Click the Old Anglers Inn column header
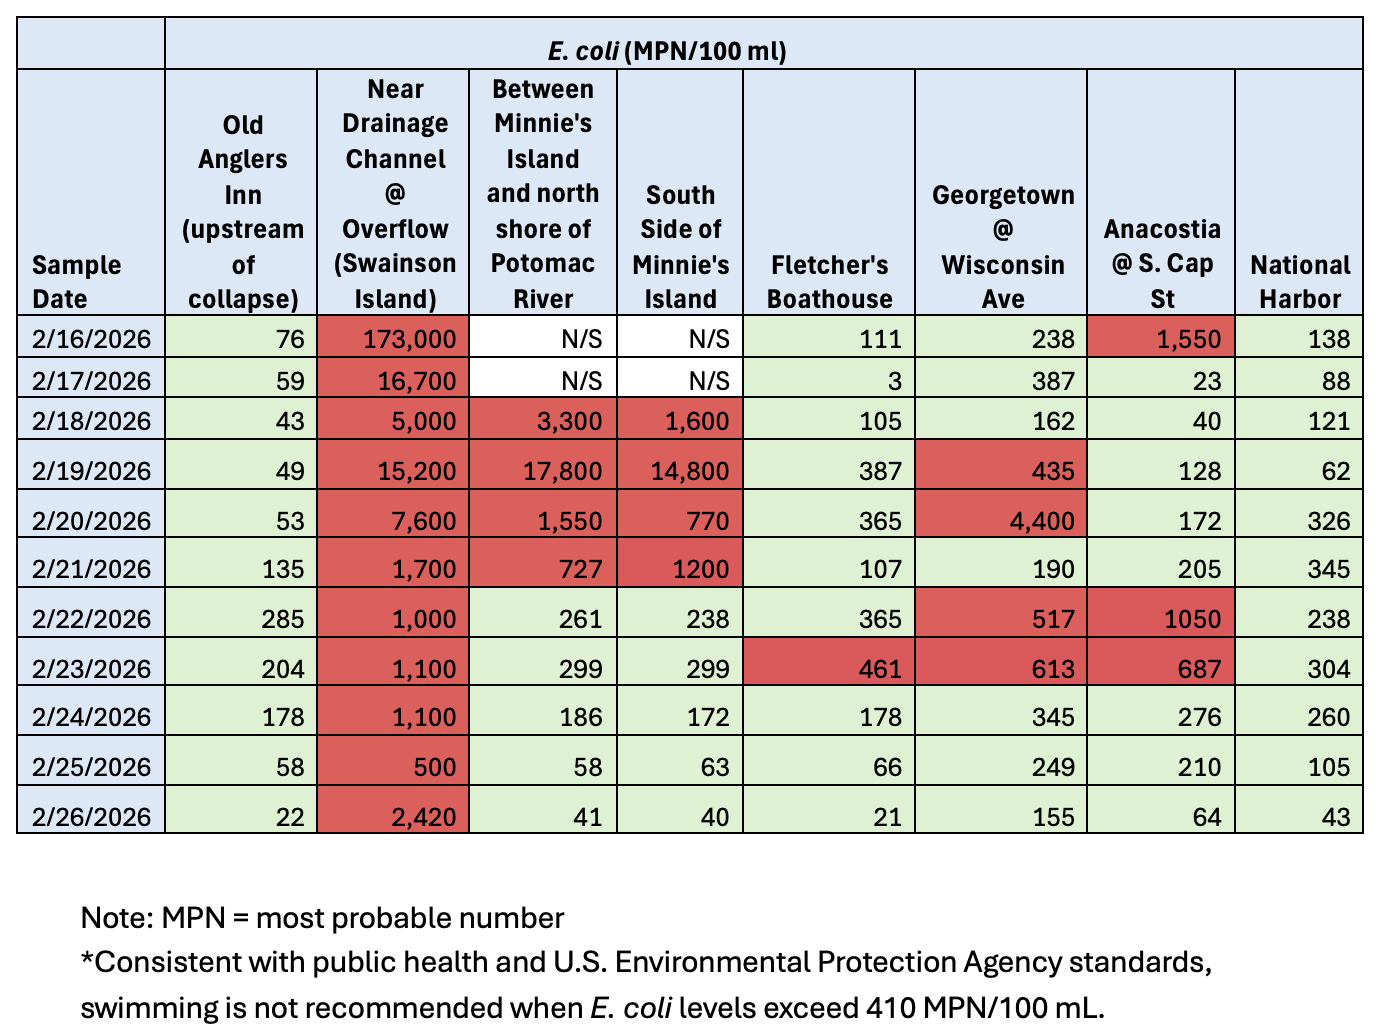The width and height of the screenshot is (1376, 1030). 243,211
